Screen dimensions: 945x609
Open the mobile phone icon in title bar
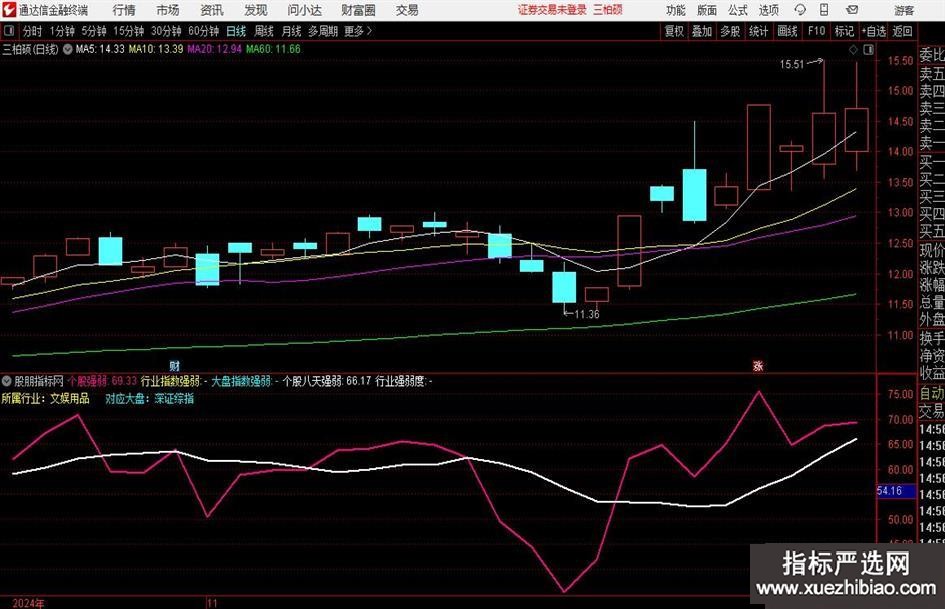(824, 10)
